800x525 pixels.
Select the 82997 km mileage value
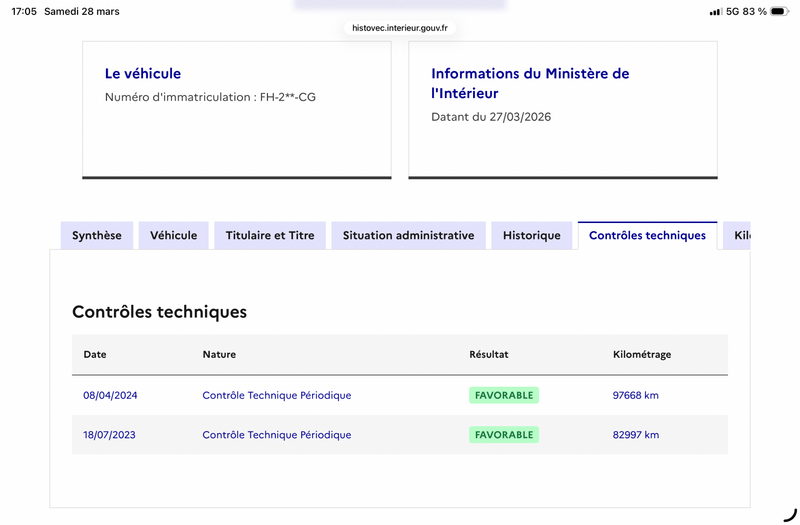[x=635, y=435]
